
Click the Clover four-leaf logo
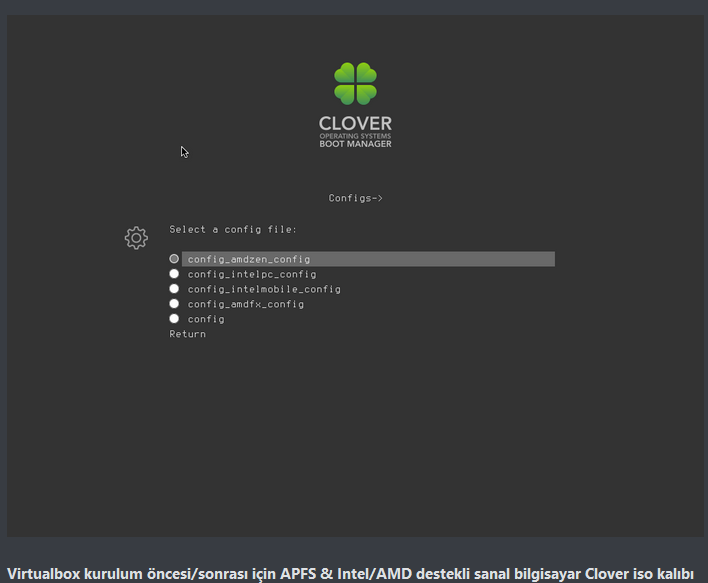[x=355, y=84]
